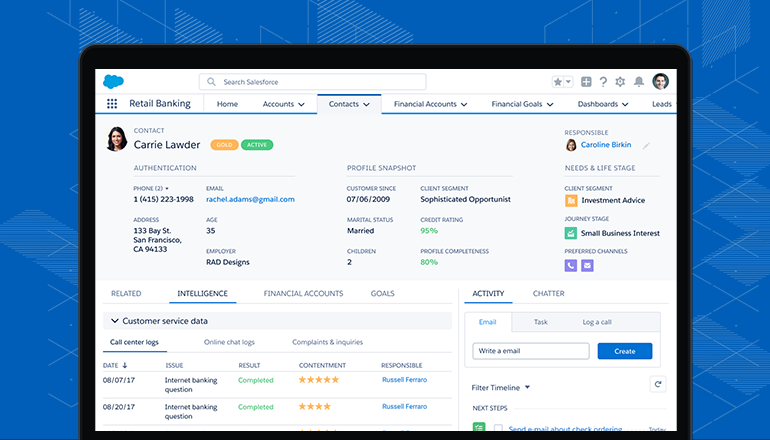Screen dimensions: 770x440
Task: Open the notifications bell icon
Action: click(639, 82)
